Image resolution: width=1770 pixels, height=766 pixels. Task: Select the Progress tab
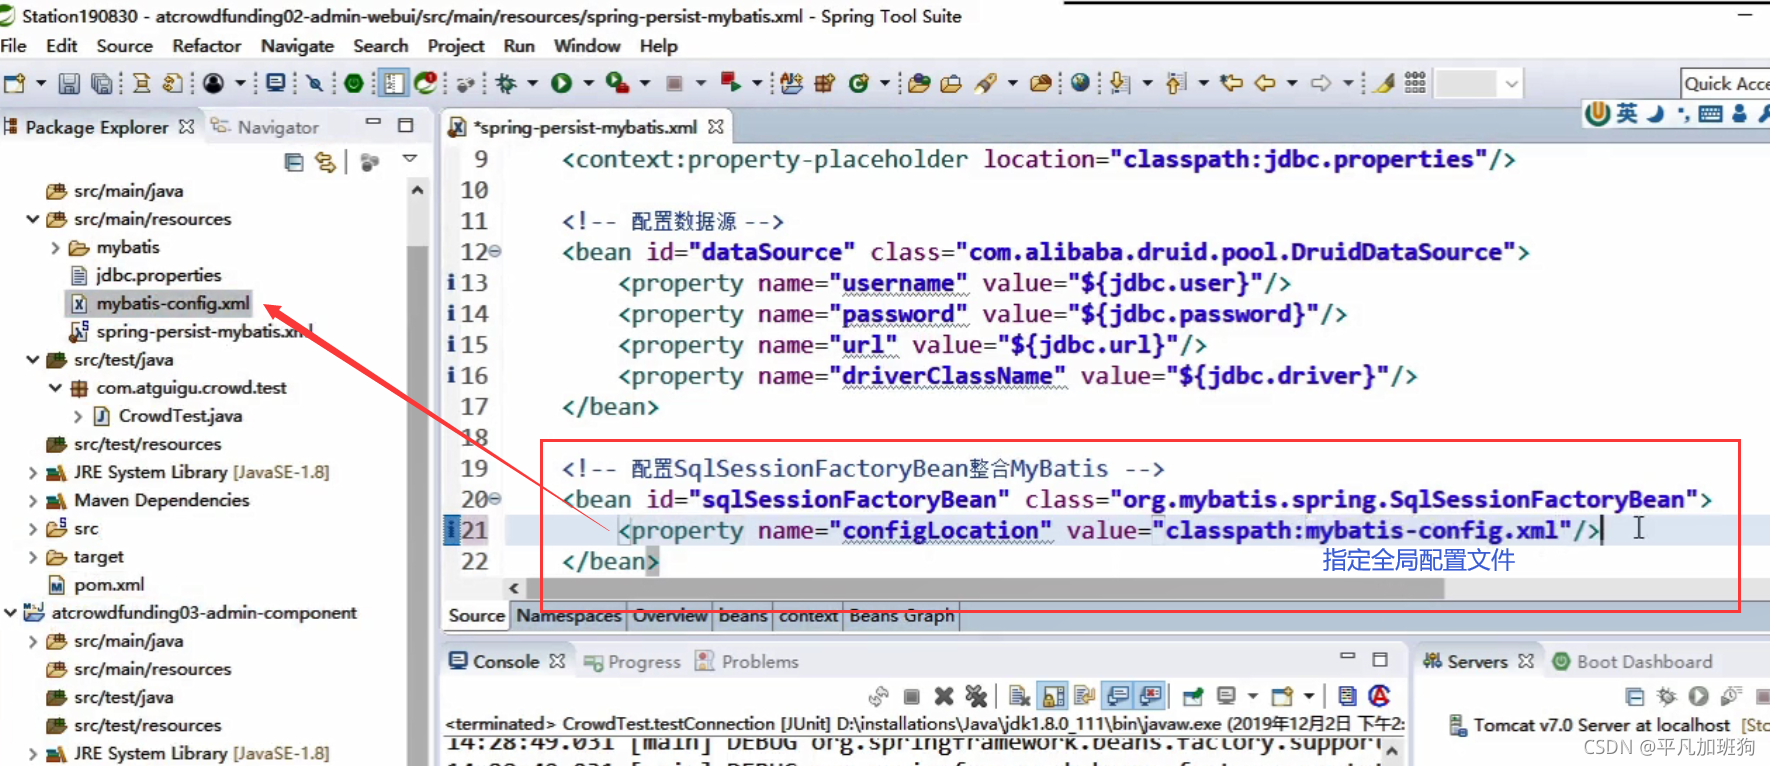click(632, 662)
